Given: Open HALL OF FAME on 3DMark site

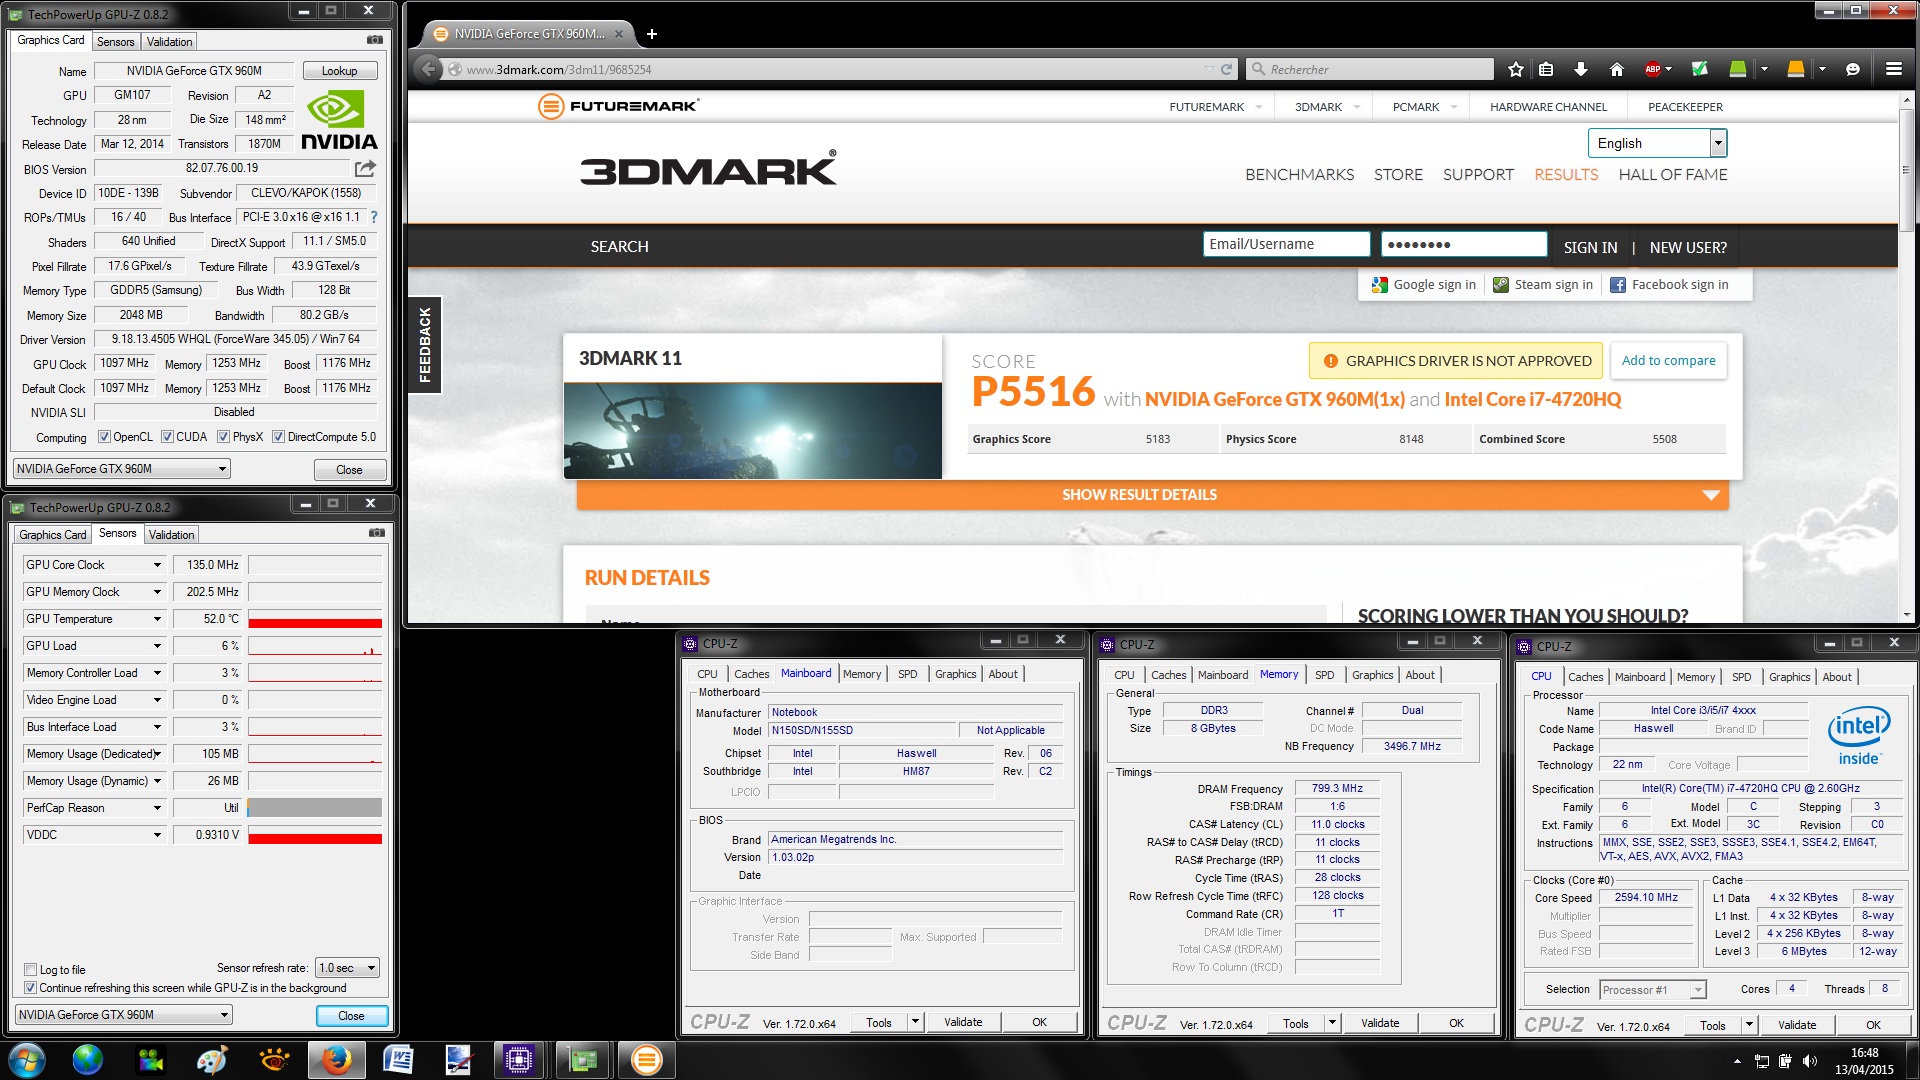Looking at the screenshot, I should click(x=1673, y=175).
